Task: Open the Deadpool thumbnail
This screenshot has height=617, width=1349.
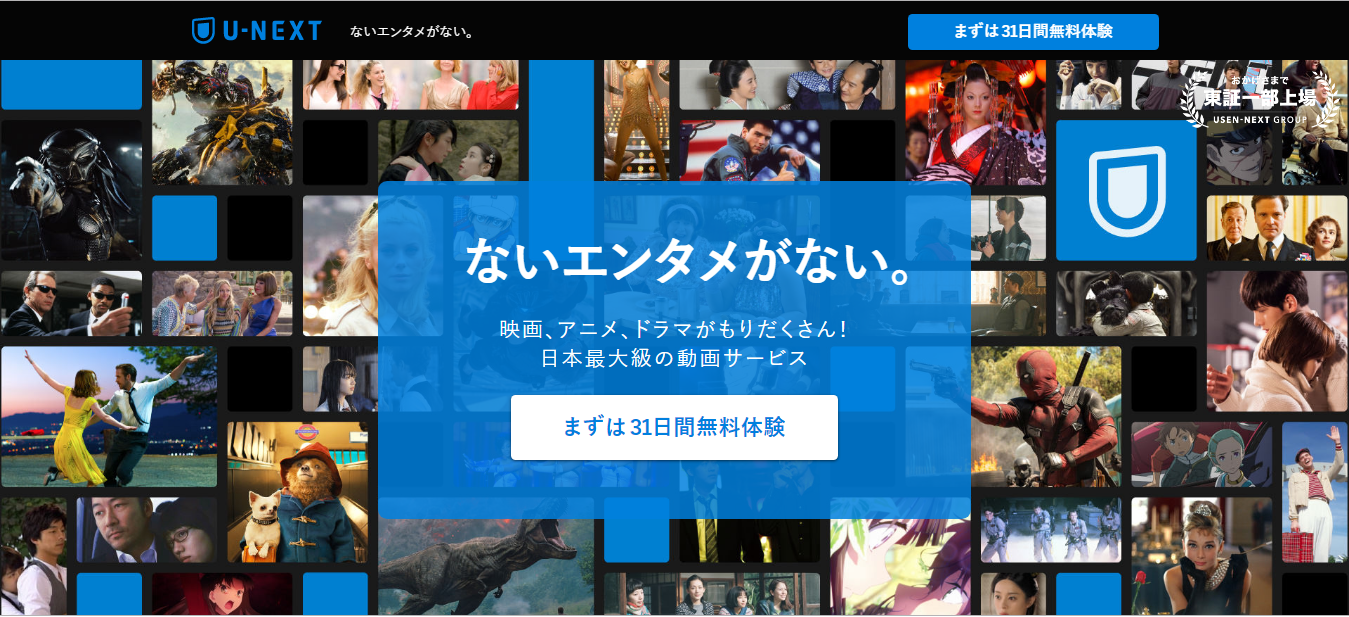Action: [x=1046, y=417]
